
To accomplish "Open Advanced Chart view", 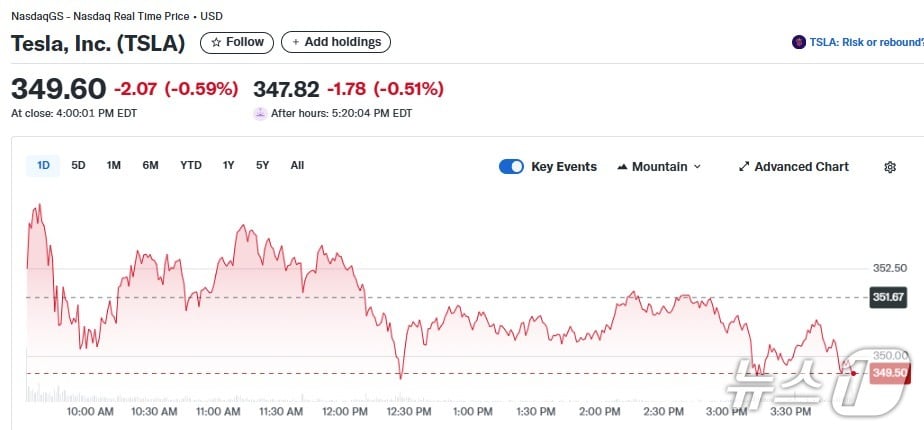I will [x=801, y=167].
